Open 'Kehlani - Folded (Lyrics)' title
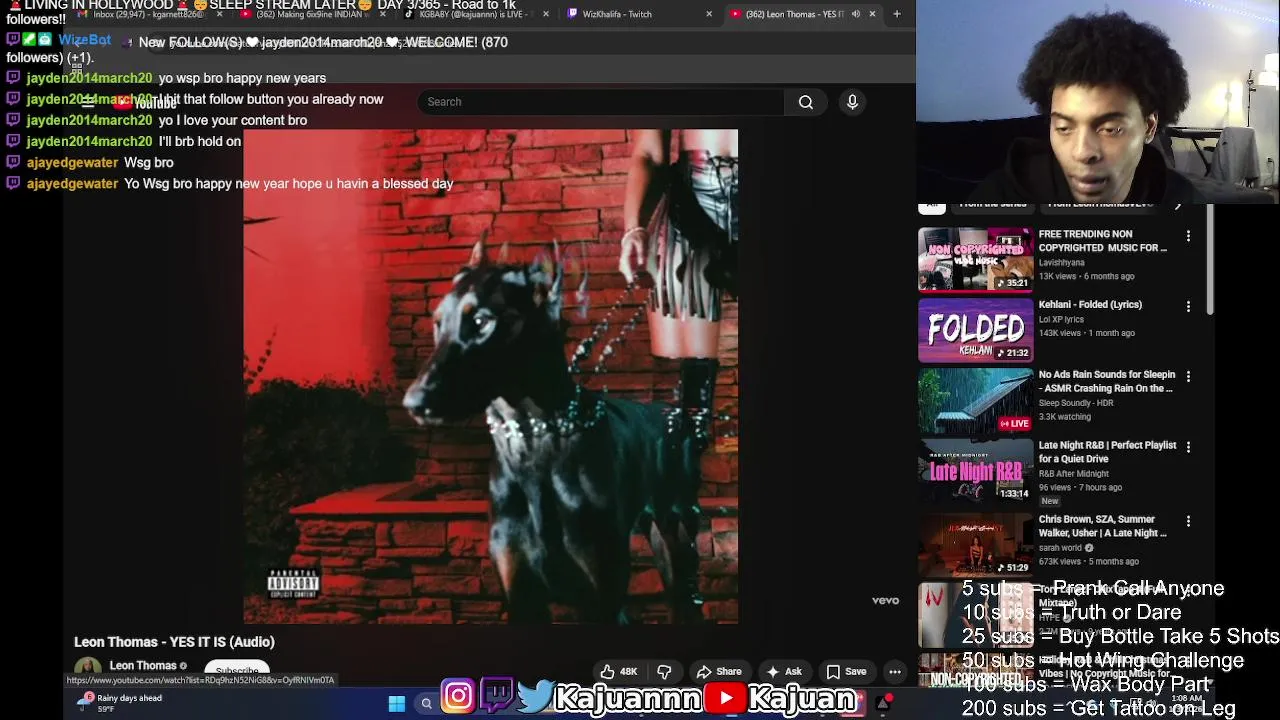 click(x=1090, y=305)
